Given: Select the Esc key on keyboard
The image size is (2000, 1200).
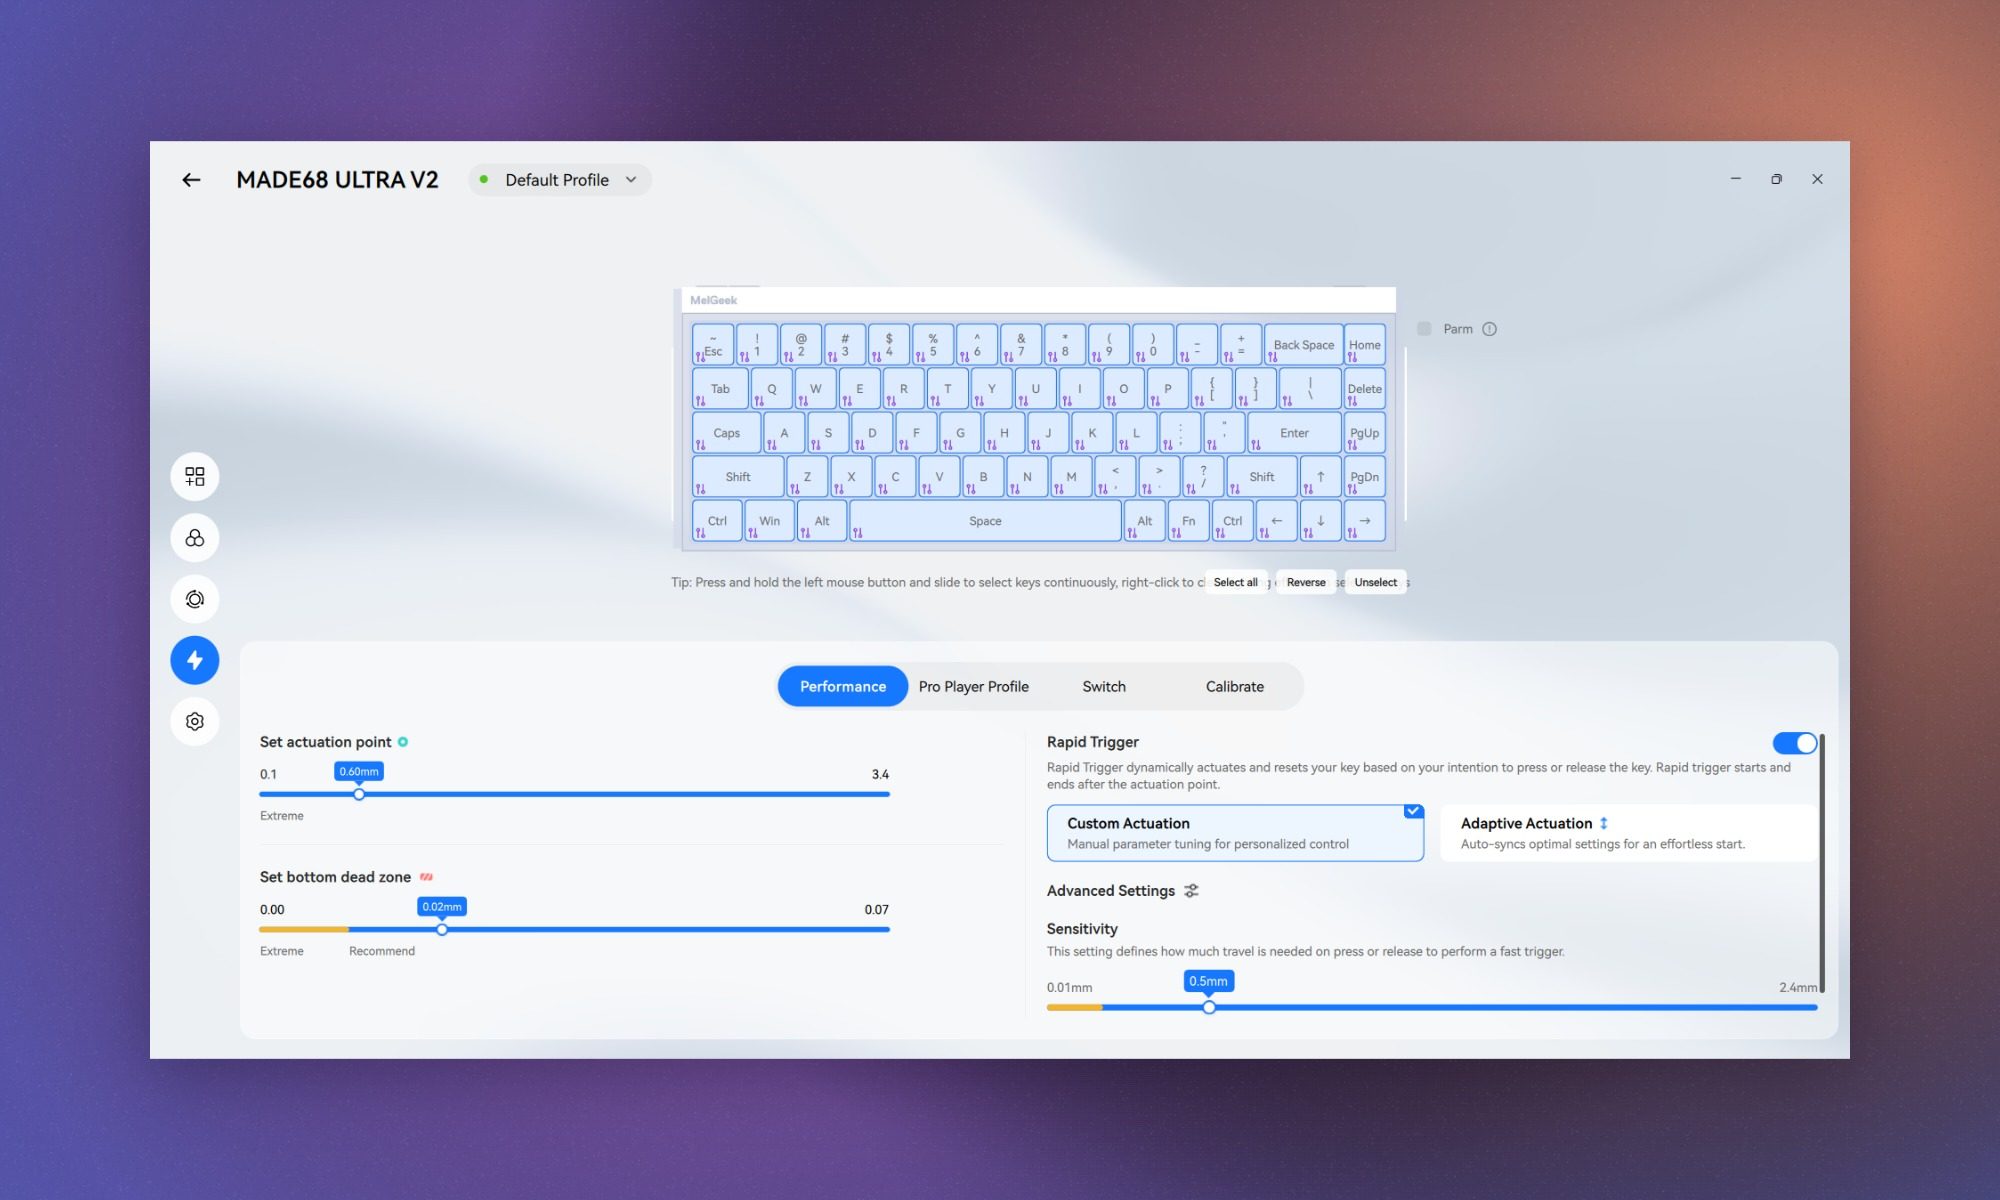Looking at the screenshot, I should (x=713, y=345).
